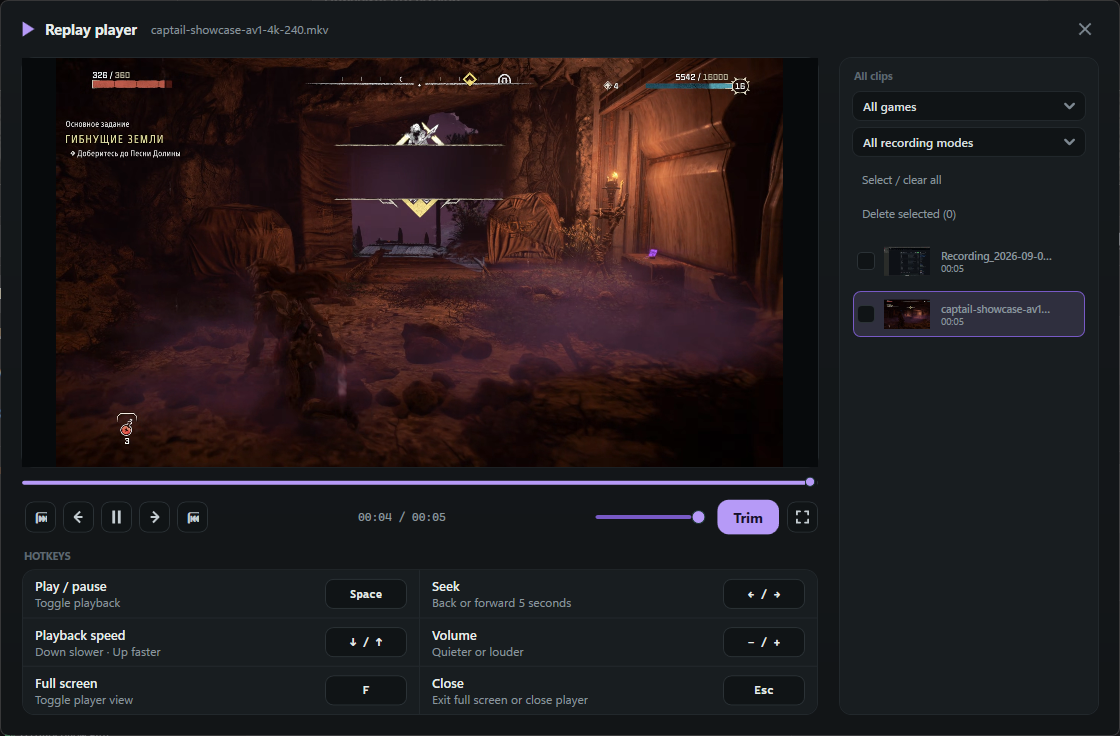Click the captail-showcase-av1-4k-240.mkv file name

(x=239, y=30)
